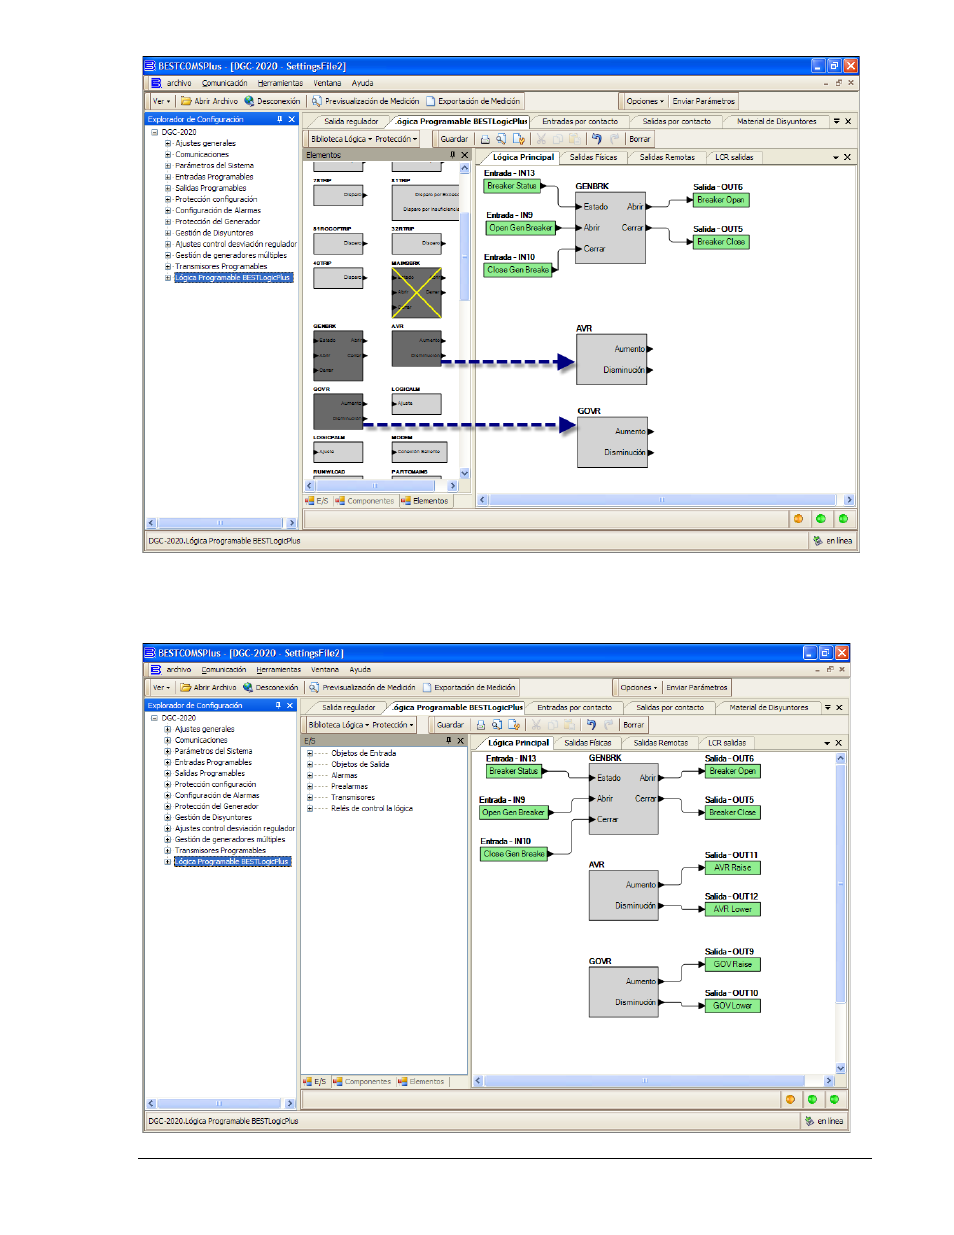Pin the Explorador de Configuración panel in lower window
Image resolution: width=954 pixels, height=1235 pixels.
pos(278,705)
